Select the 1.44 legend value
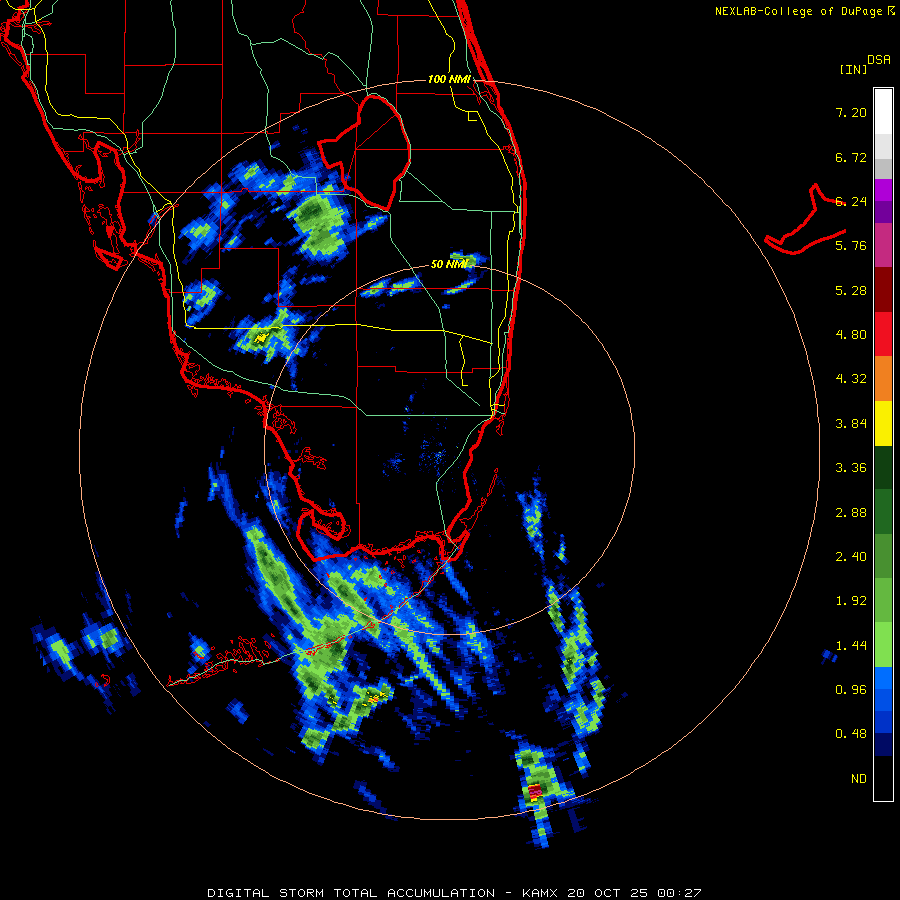Image resolution: width=900 pixels, height=900 pixels. click(x=851, y=646)
